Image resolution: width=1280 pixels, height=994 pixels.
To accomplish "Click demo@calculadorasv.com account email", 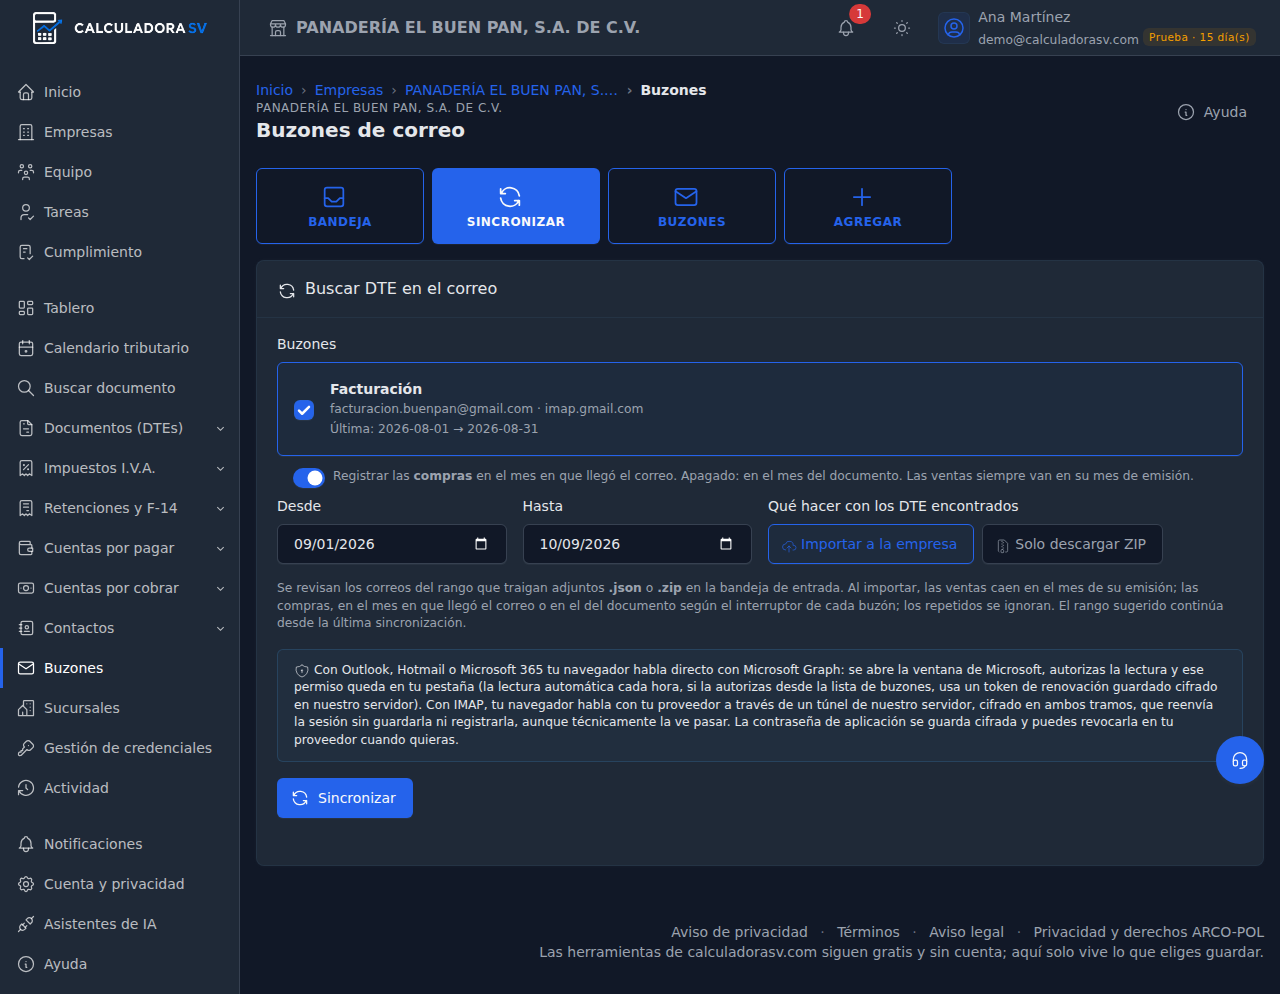I will point(1058,39).
